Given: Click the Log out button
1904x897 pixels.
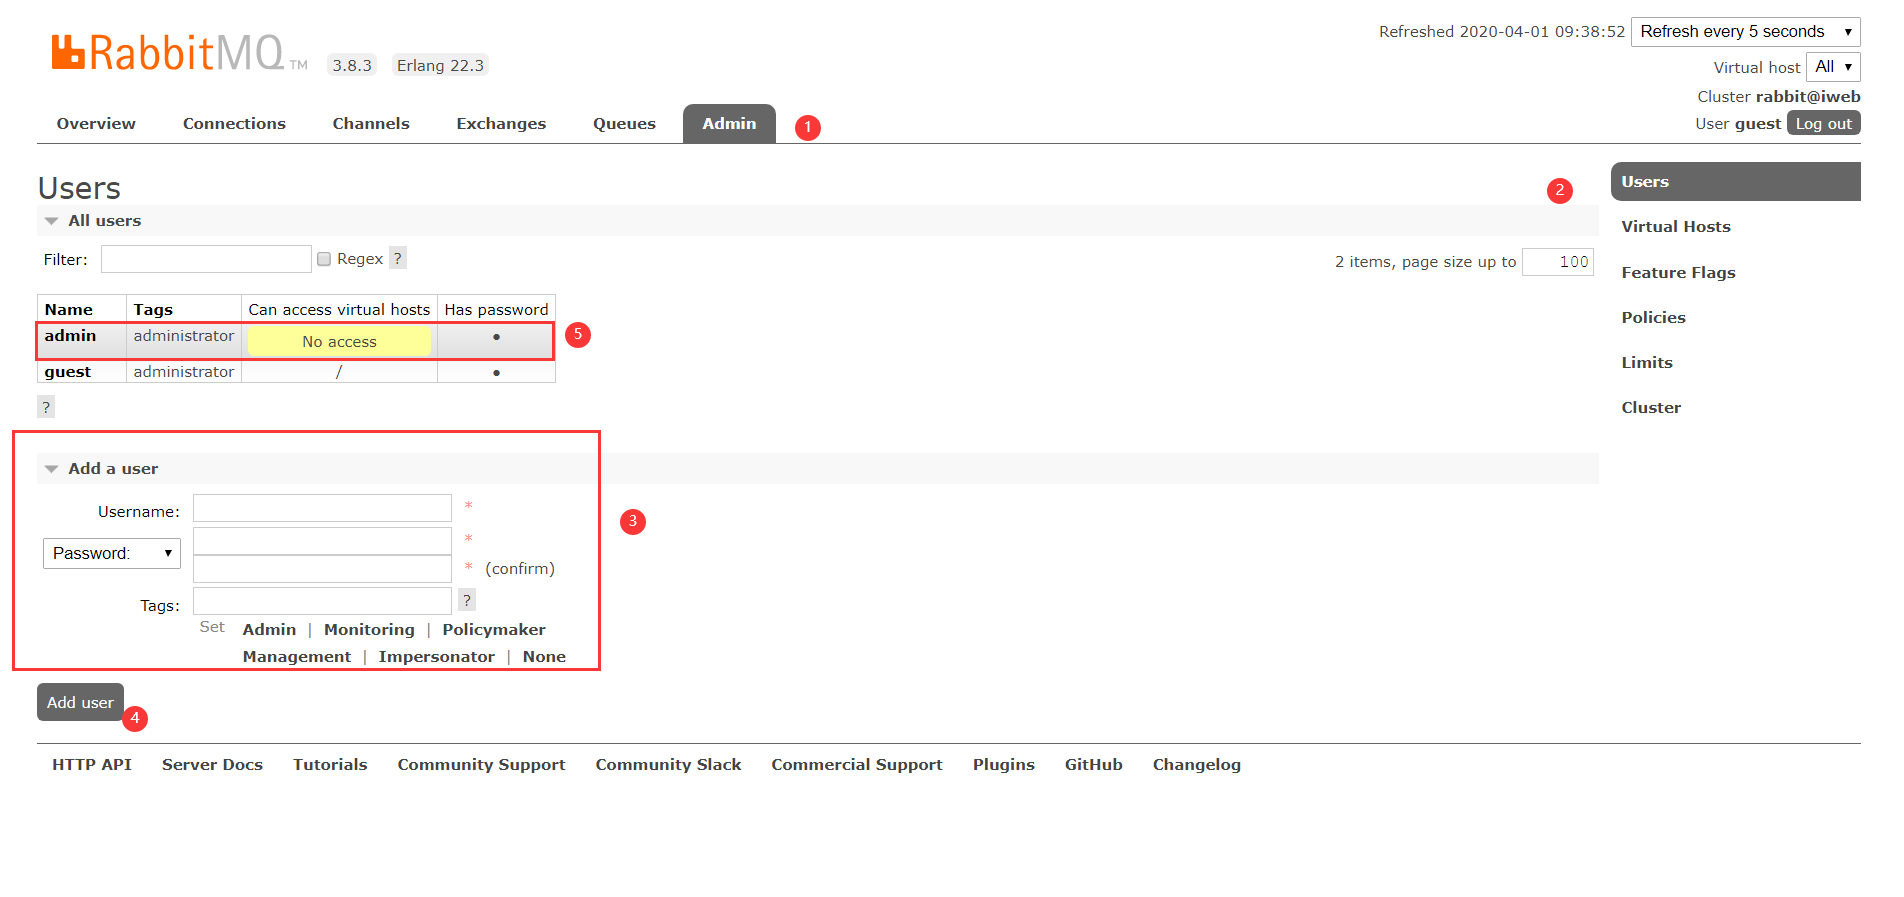Looking at the screenshot, I should 1823,123.
